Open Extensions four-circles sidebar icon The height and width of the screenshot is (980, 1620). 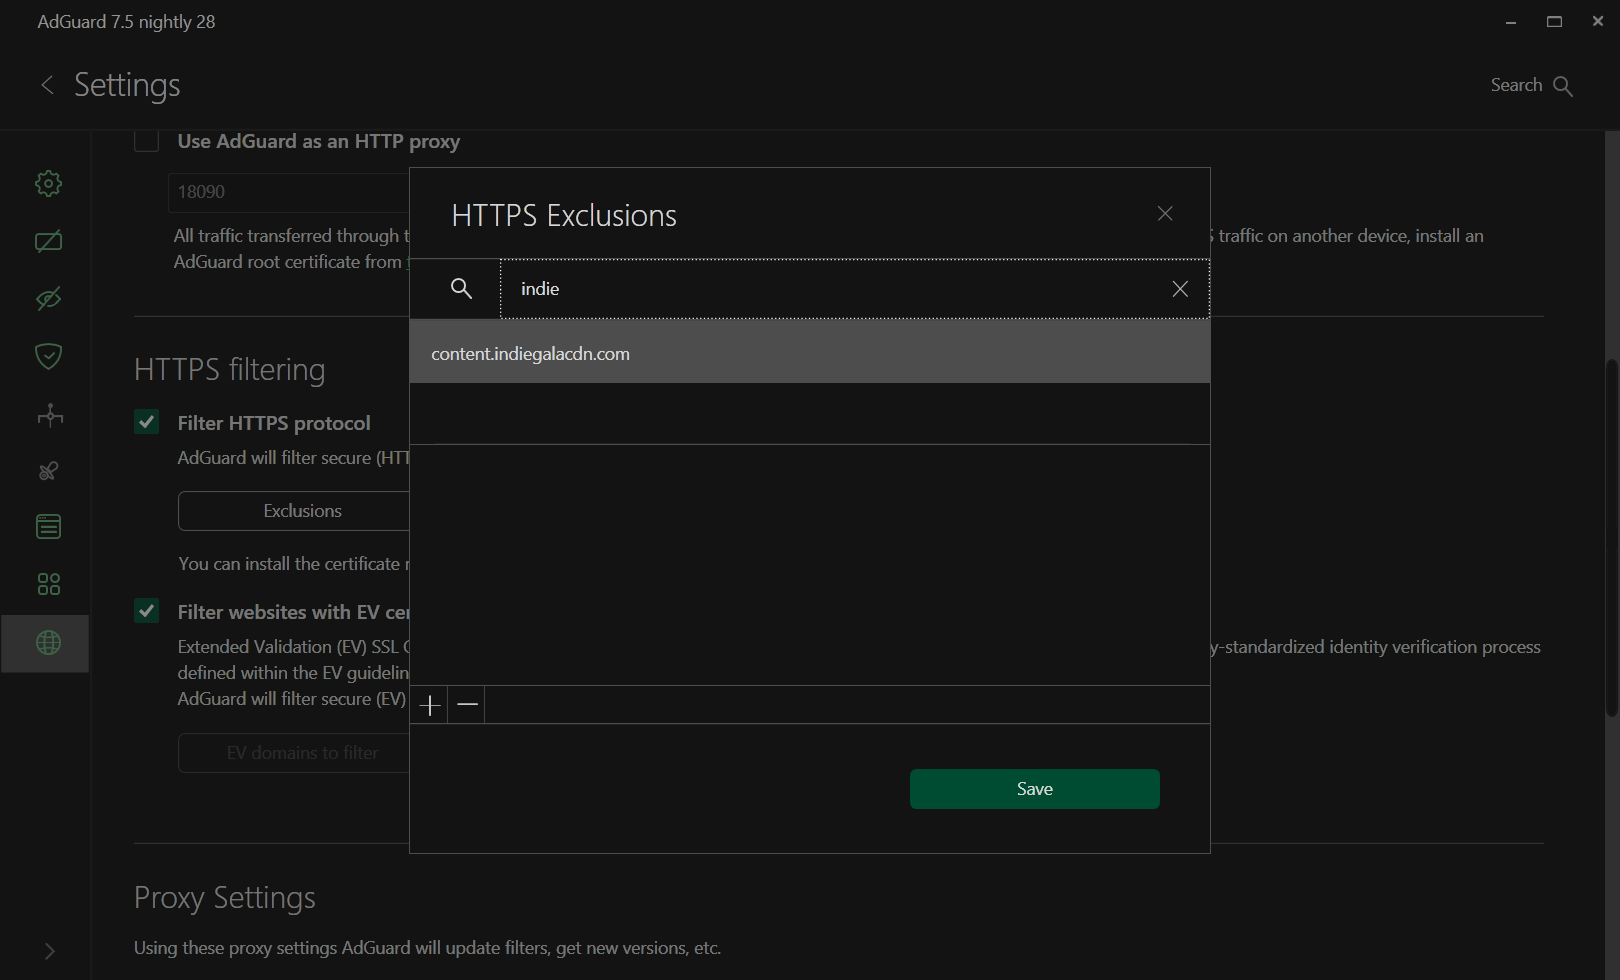tap(48, 584)
